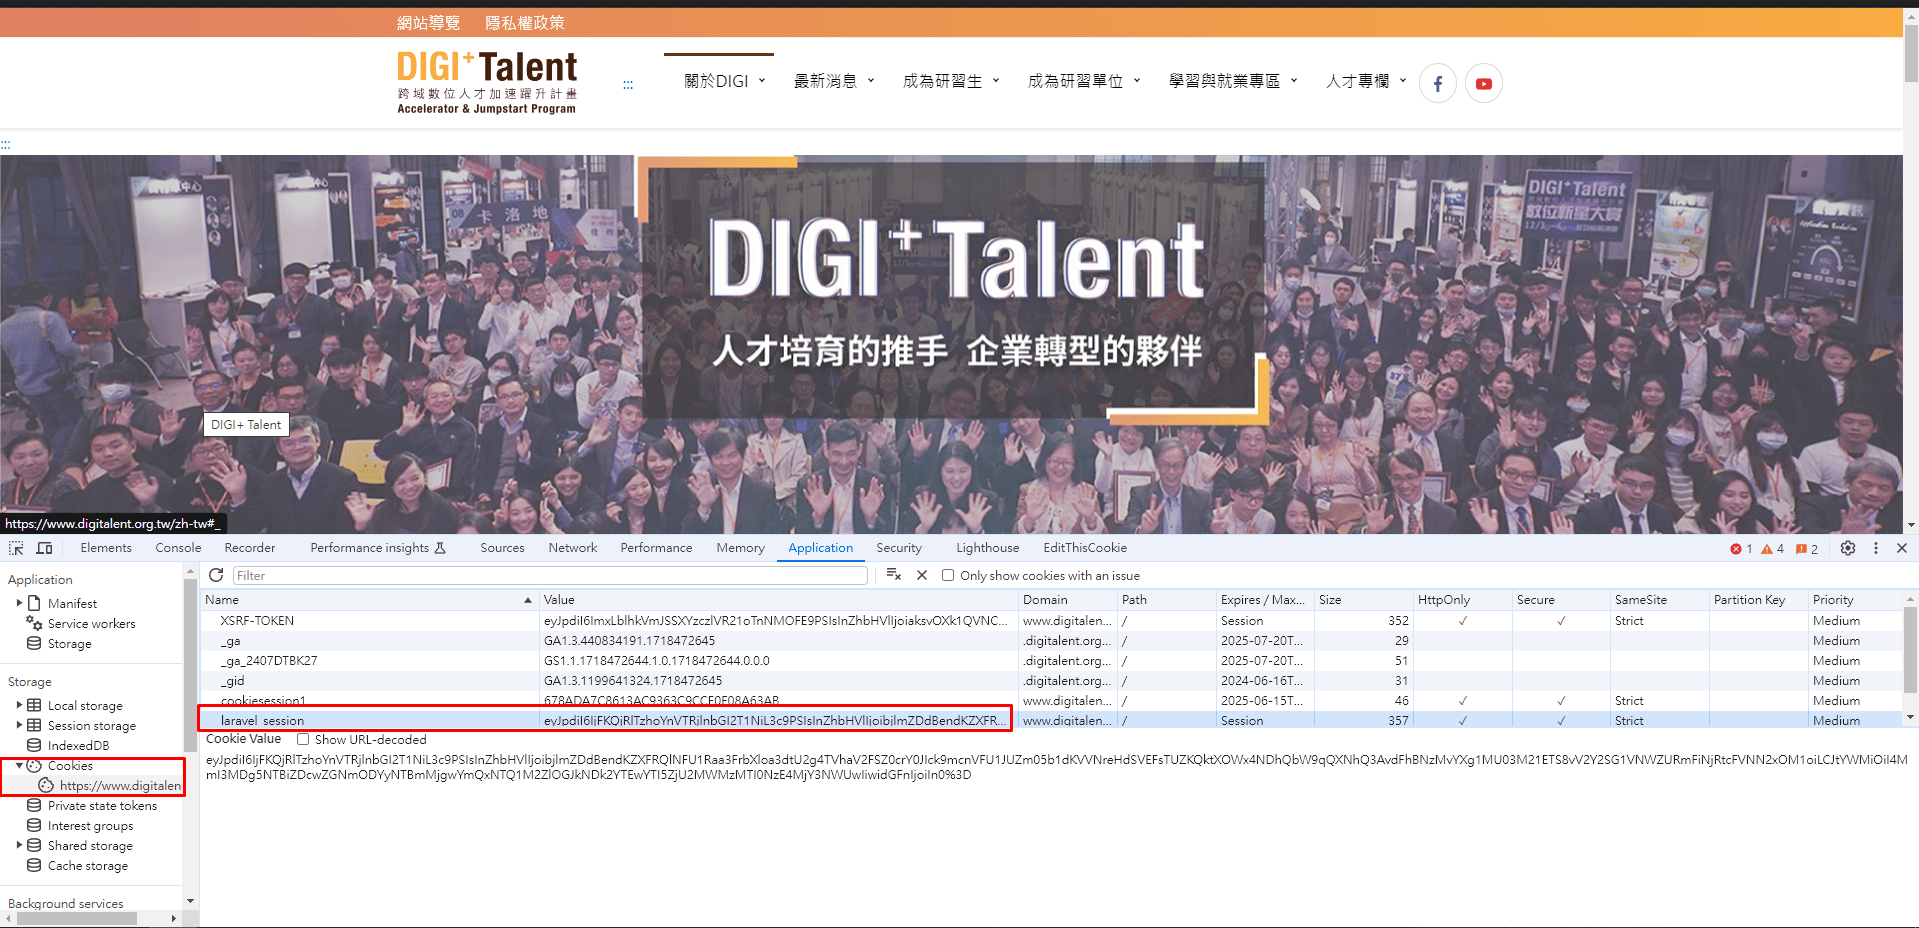Show the 2 issues indicator
1919x928 pixels.
click(x=1807, y=549)
